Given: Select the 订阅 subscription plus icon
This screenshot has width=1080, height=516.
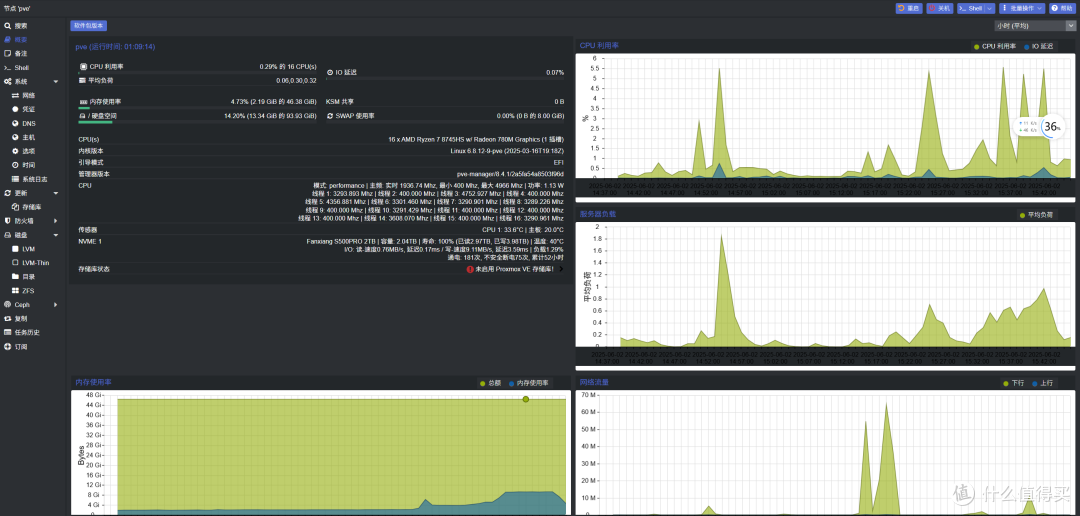Looking at the screenshot, I should click(8, 347).
